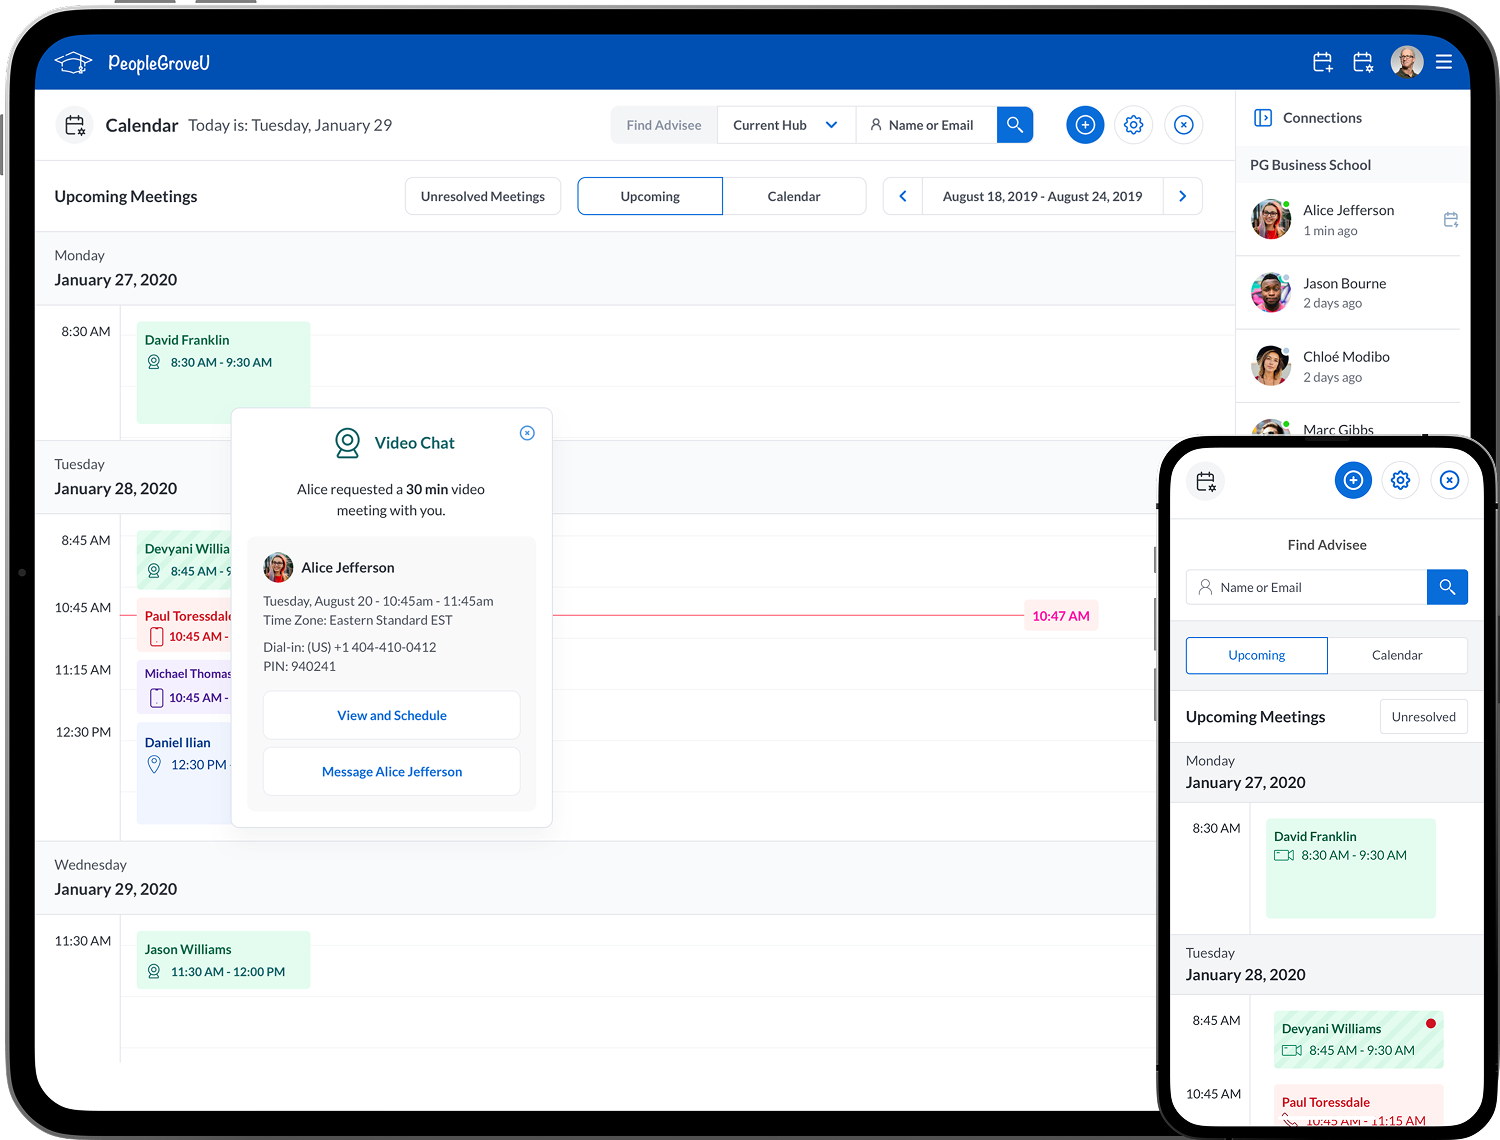Click Message Alice Jefferson button
This screenshot has width=1500, height=1140.
[391, 772]
